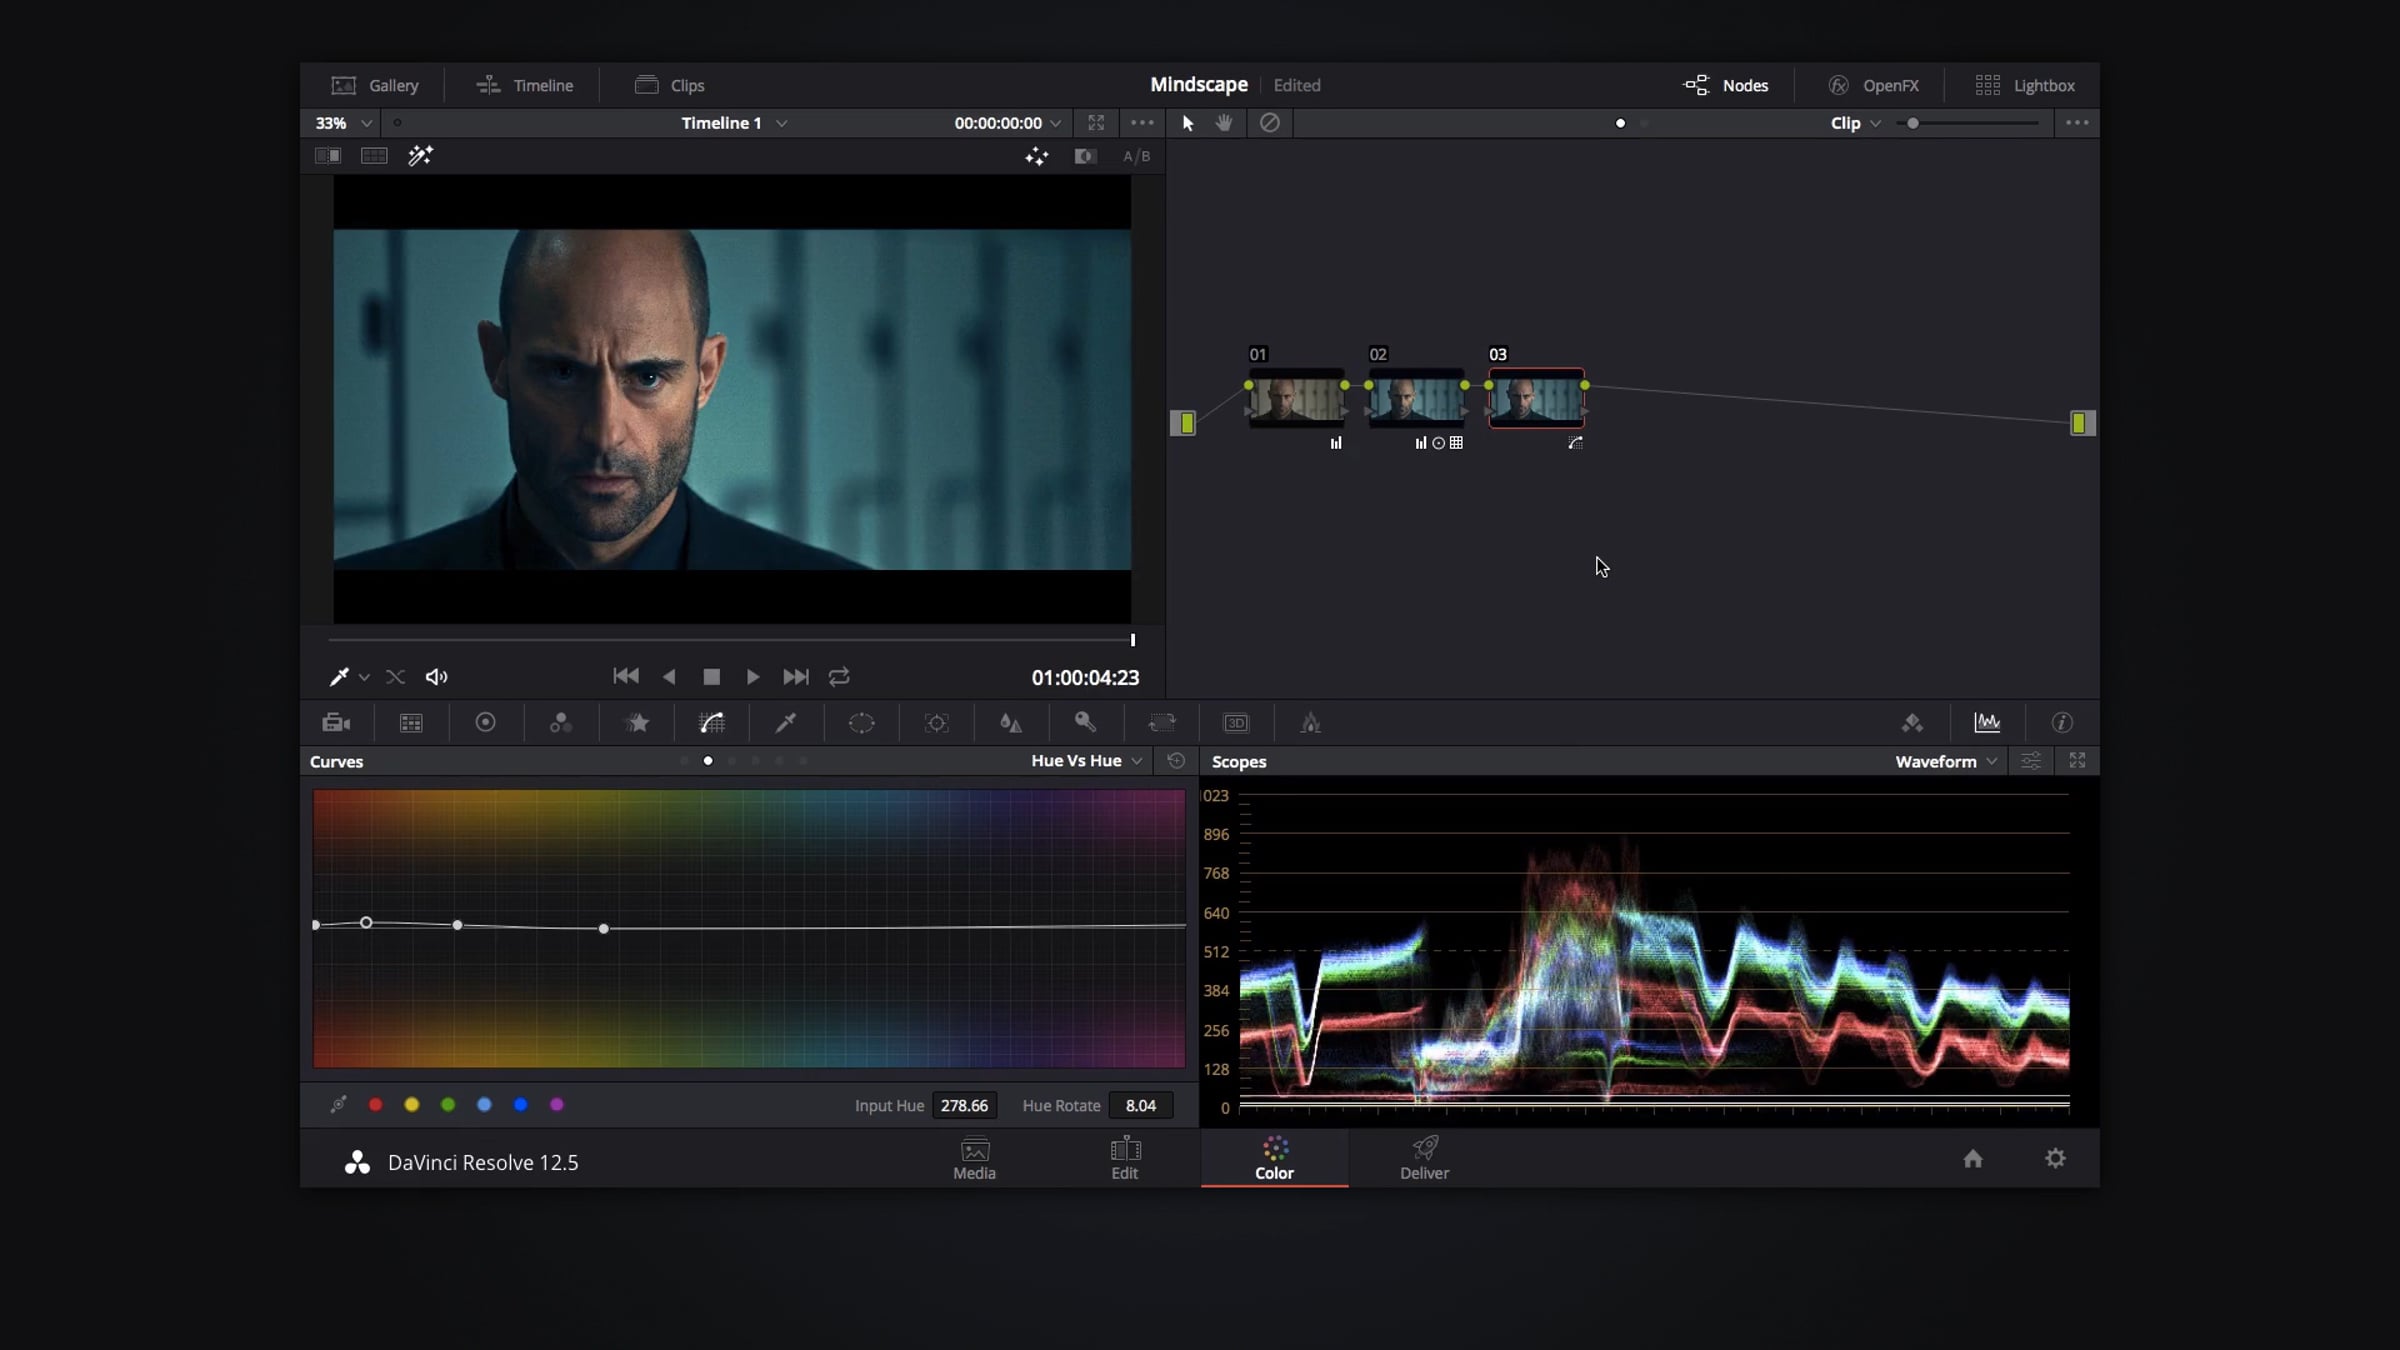The width and height of the screenshot is (2400, 1350).
Task: Show the Clips thumbnails panel
Action: pyautogui.click(x=670, y=85)
